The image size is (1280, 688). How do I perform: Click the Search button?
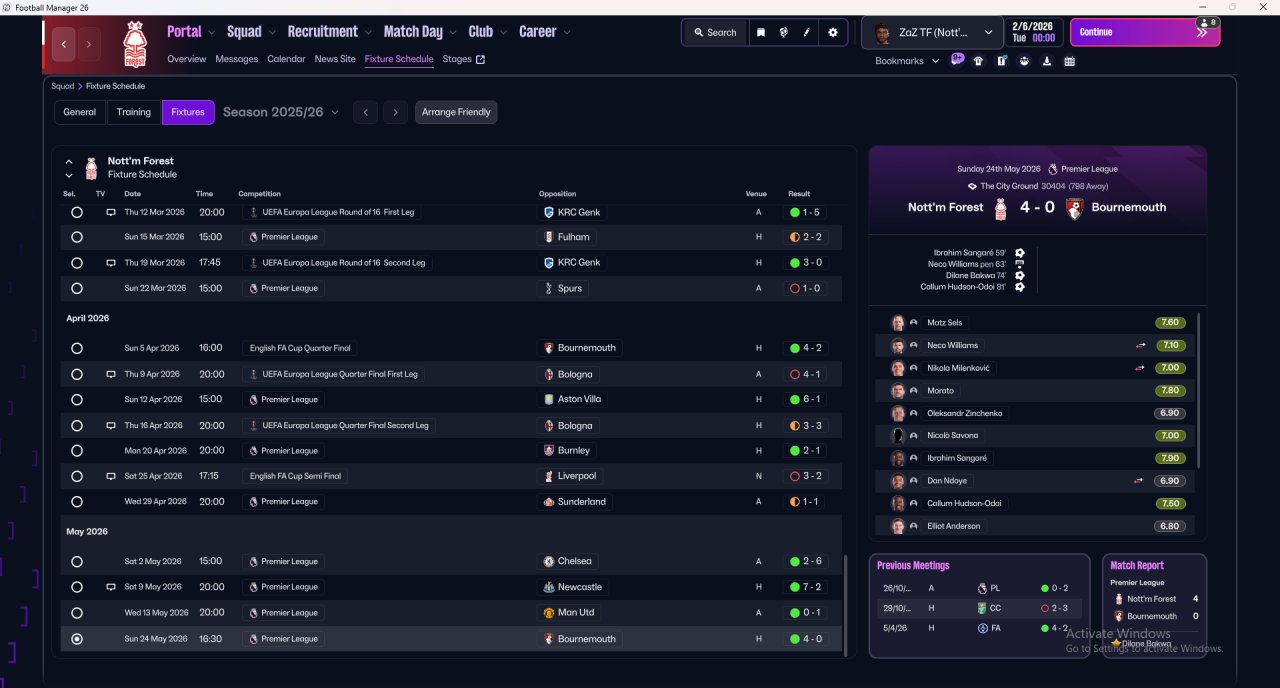(713, 32)
